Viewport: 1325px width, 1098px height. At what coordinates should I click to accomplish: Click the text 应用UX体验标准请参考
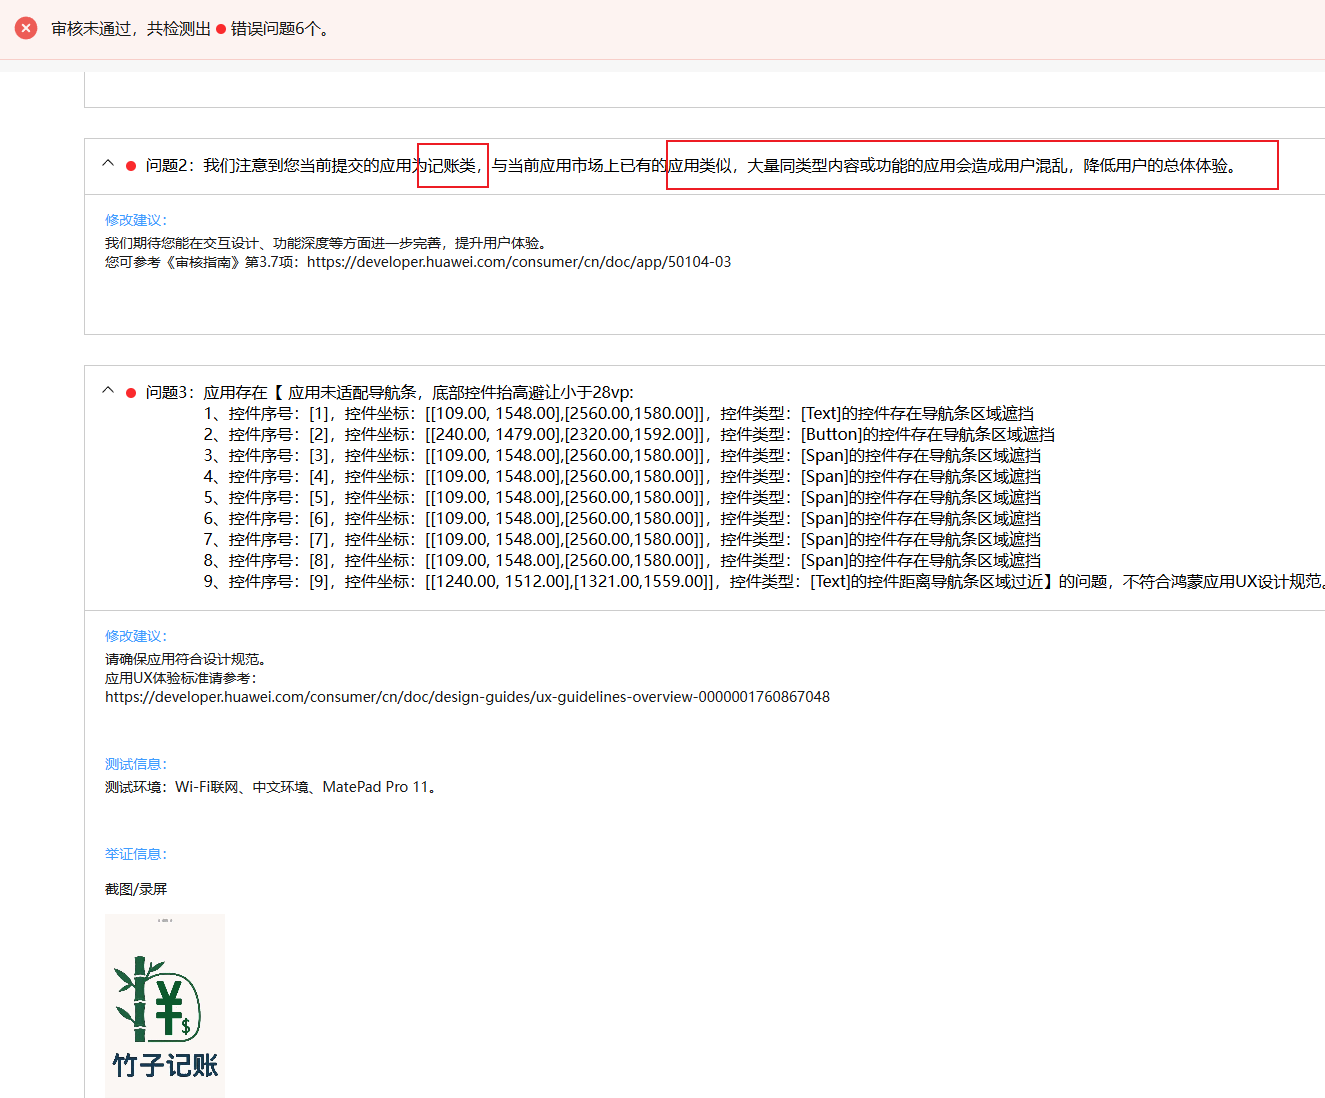tap(181, 678)
